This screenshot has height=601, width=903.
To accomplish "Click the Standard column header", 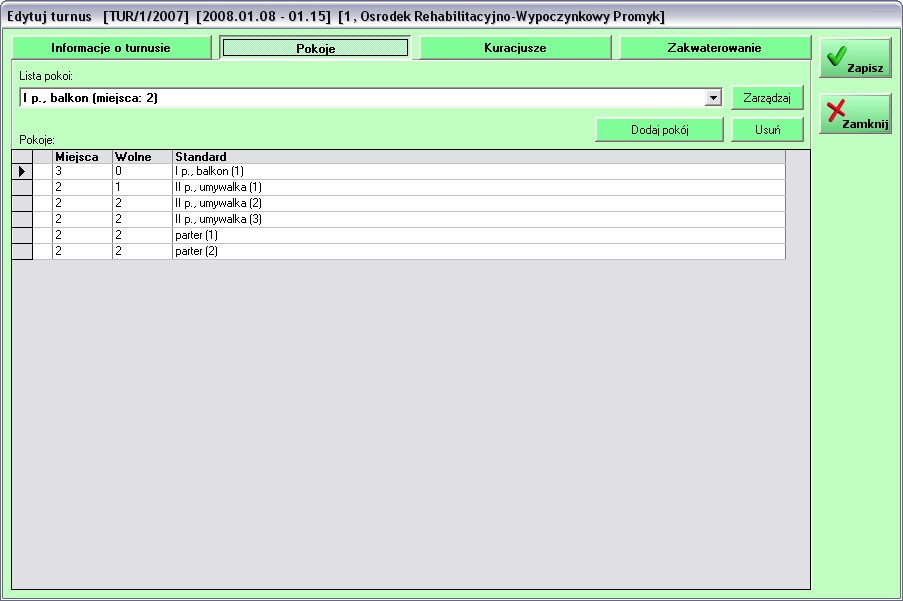I will (x=478, y=157).
